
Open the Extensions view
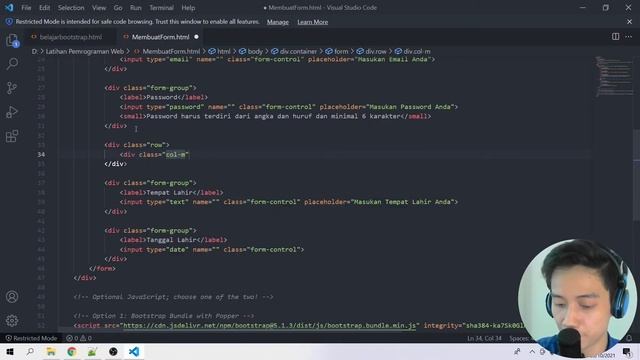click(x=12, y=136)
